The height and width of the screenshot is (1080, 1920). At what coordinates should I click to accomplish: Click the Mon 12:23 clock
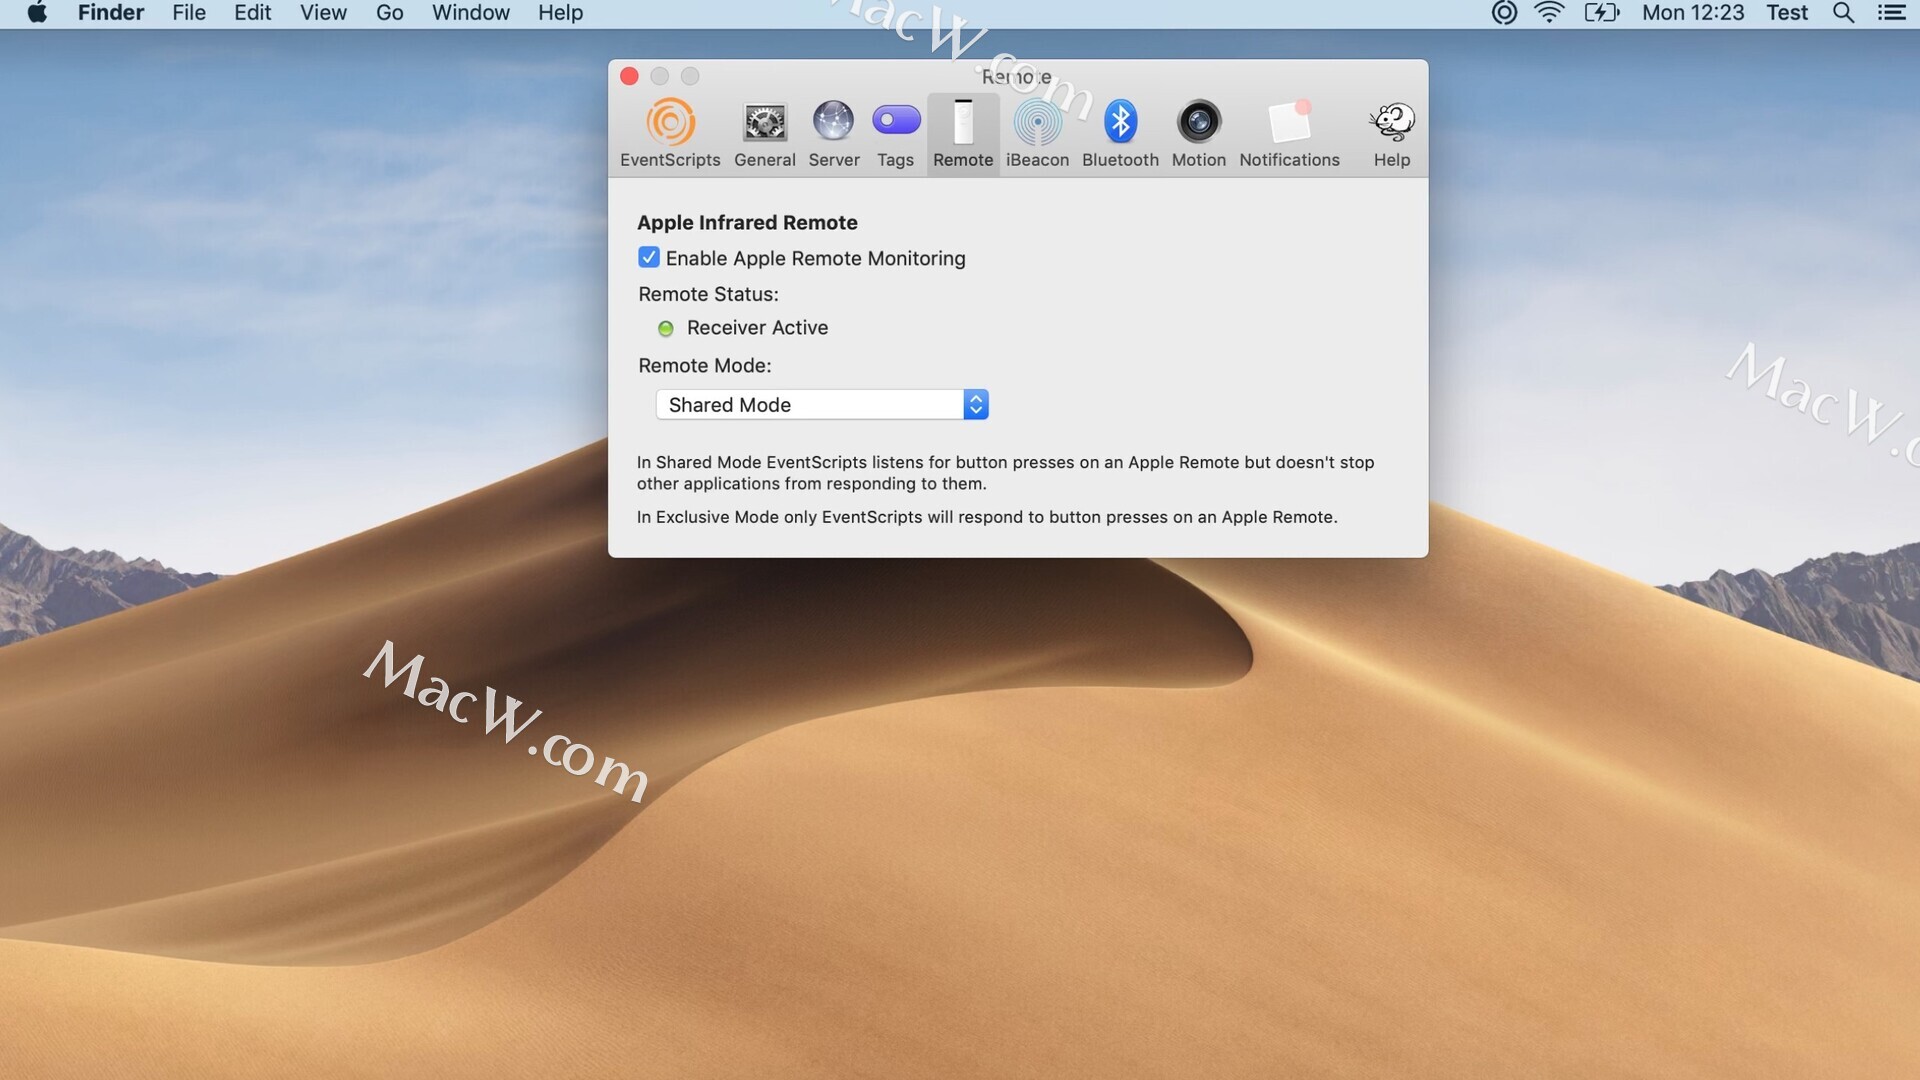pyautogui.click(x=1693, y=13)
